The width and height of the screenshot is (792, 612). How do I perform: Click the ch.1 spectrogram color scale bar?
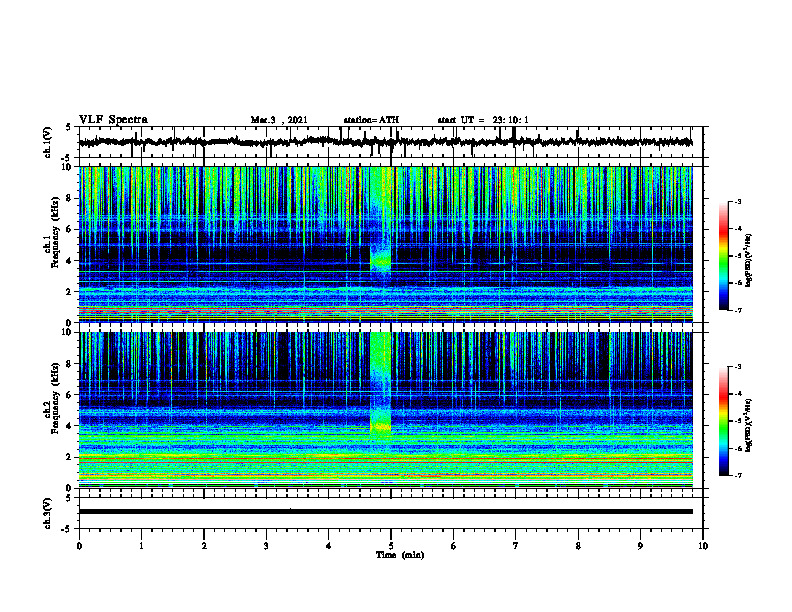(x=723, y=255)
